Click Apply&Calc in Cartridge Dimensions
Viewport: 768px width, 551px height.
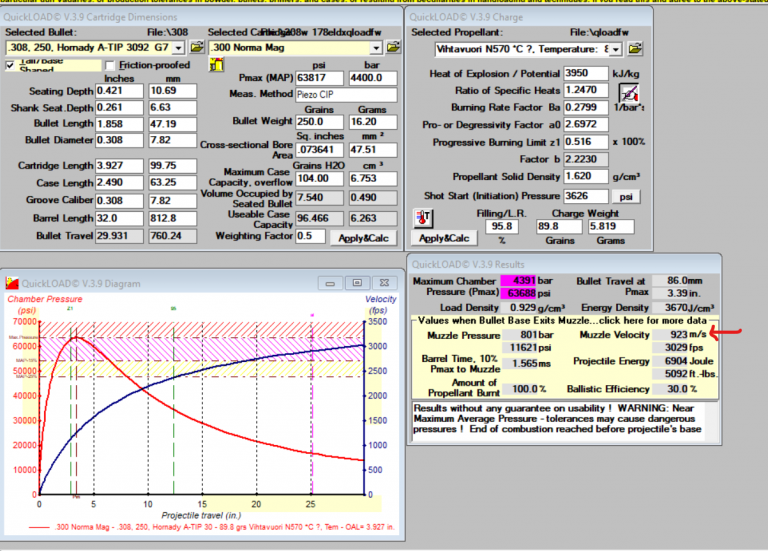364,238
